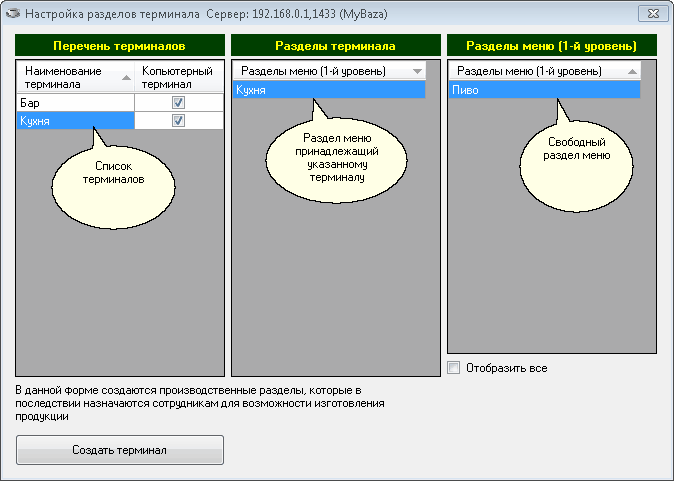Enable the 'Отобразить все' checkbox
This screenshot has width=674, height=481.
pyautogui.click(x=454, y=368)
